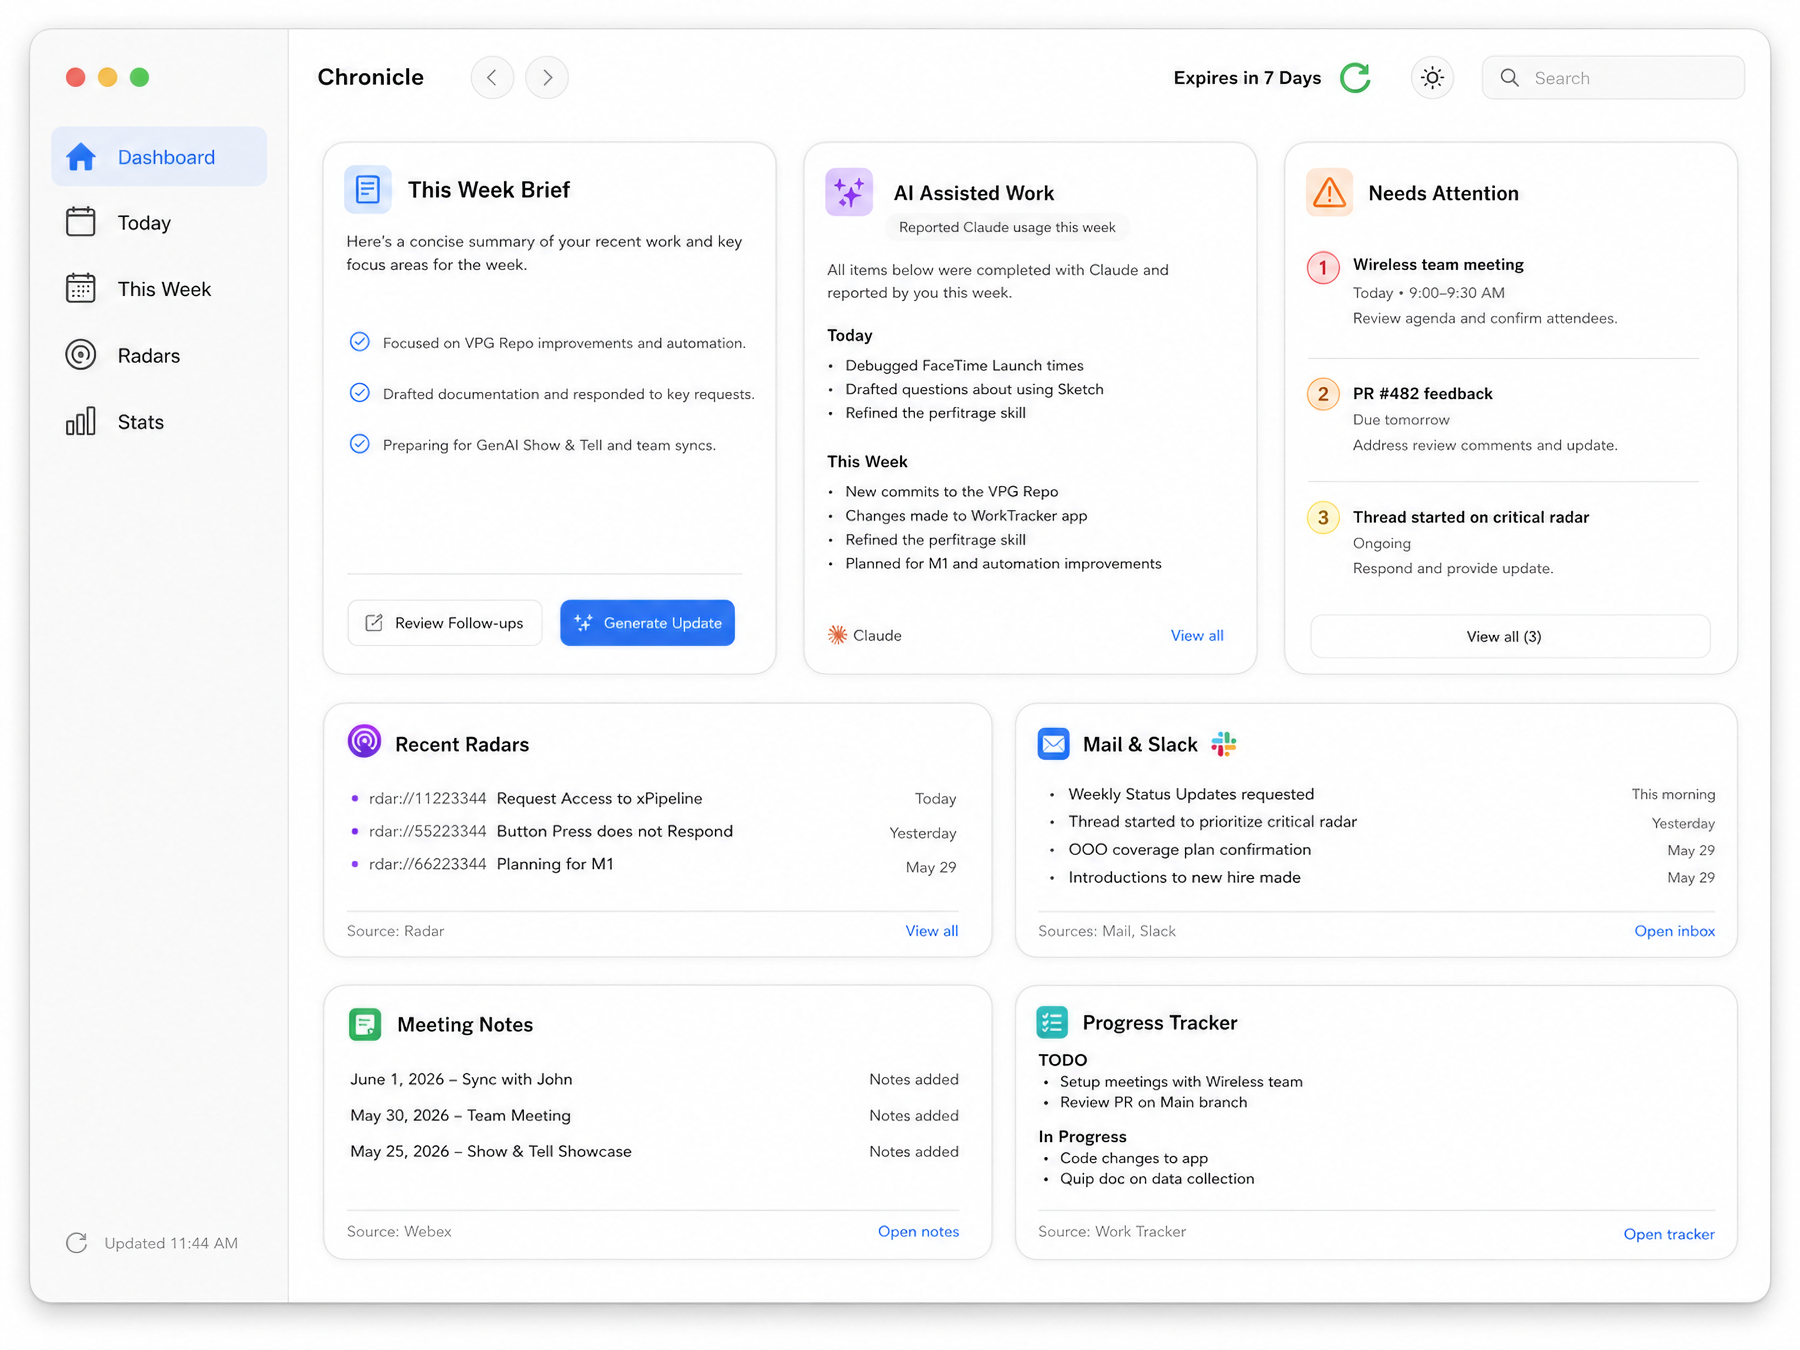
Task: Click the number 2 badge for PR #482
Action: click(1323, 394)
